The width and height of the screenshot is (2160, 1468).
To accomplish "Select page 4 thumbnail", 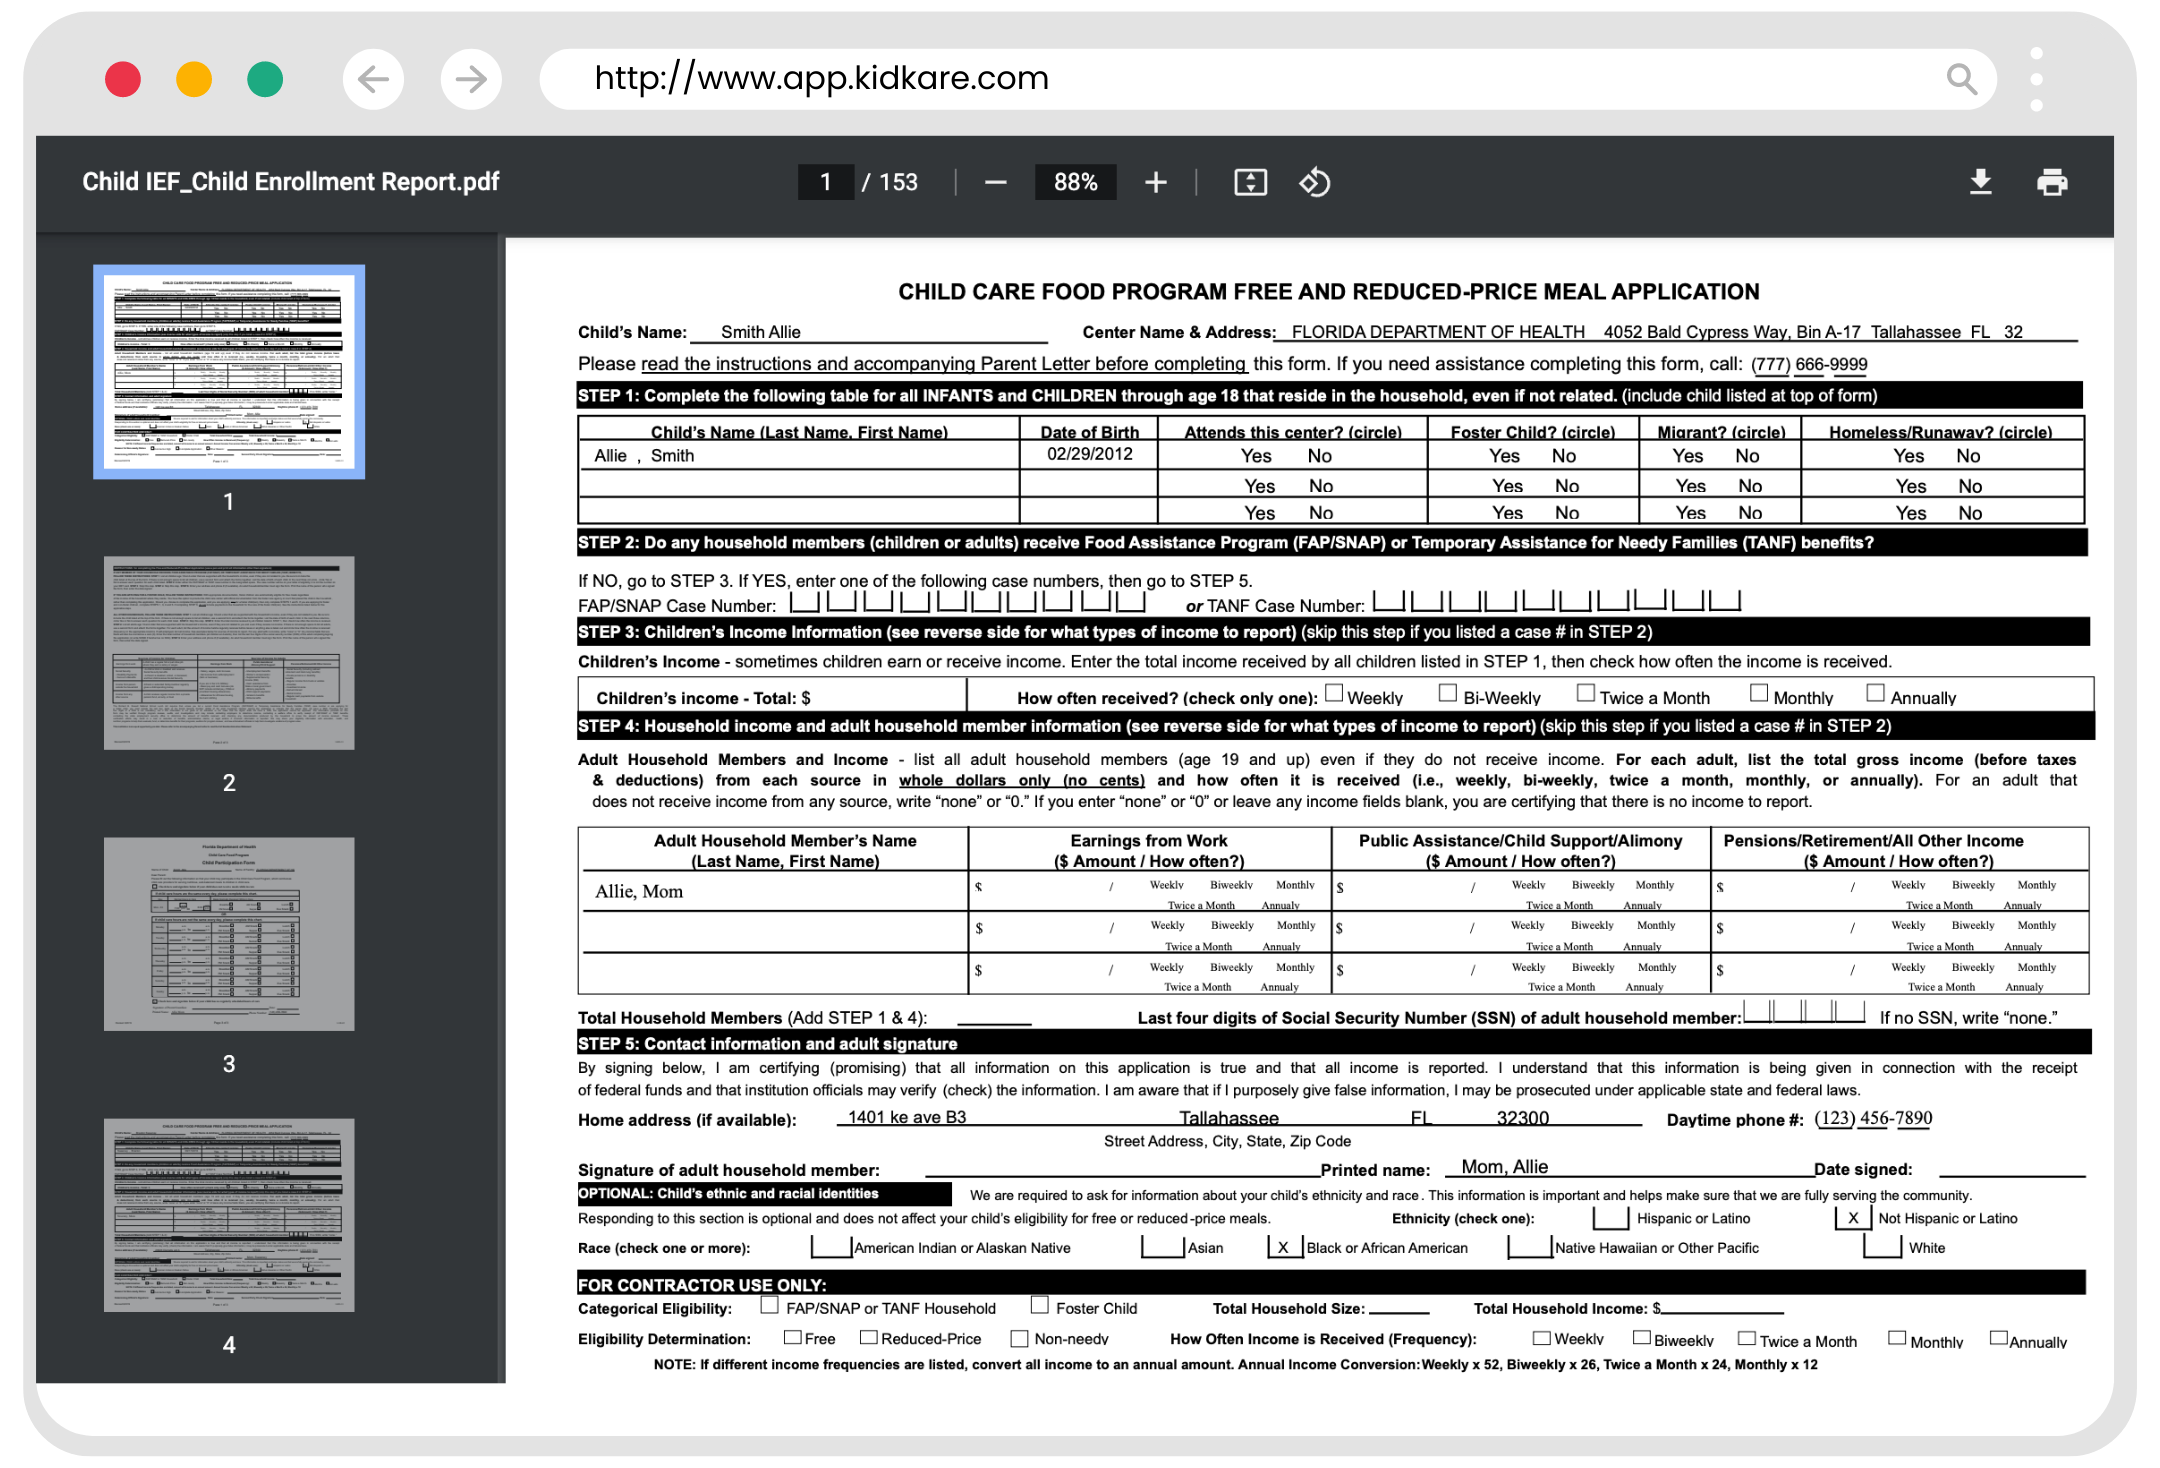I will coord(229,1214).
